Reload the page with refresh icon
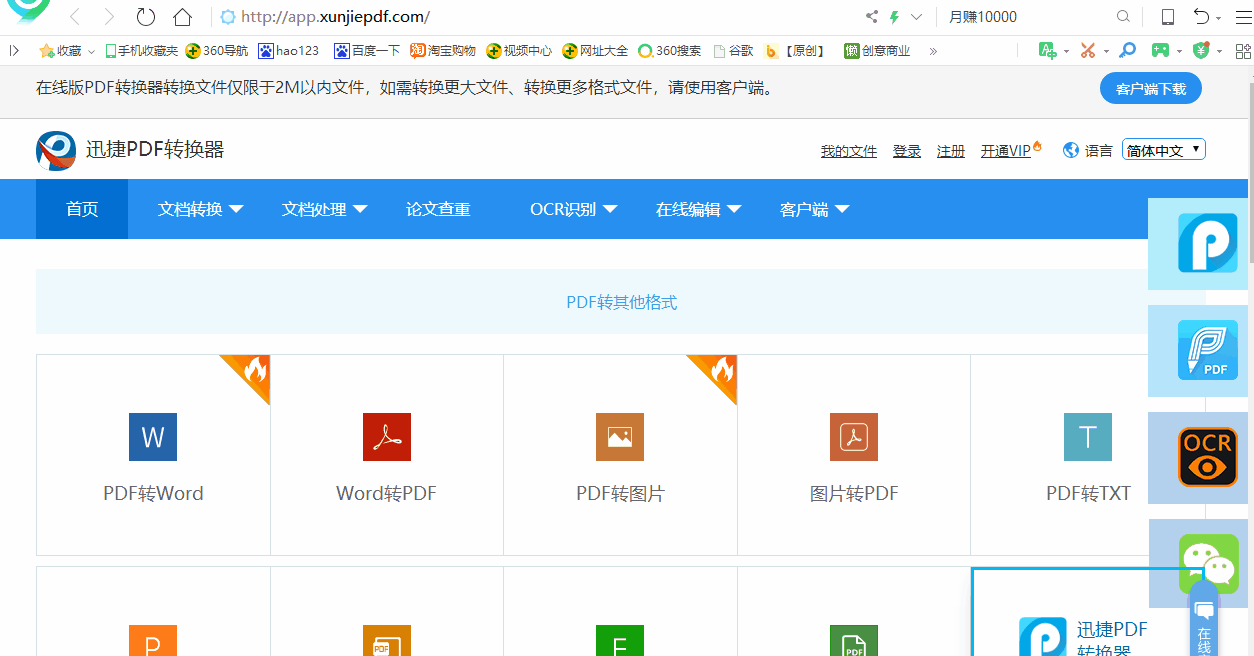1254x656 pixels. [x=146, y=17]
